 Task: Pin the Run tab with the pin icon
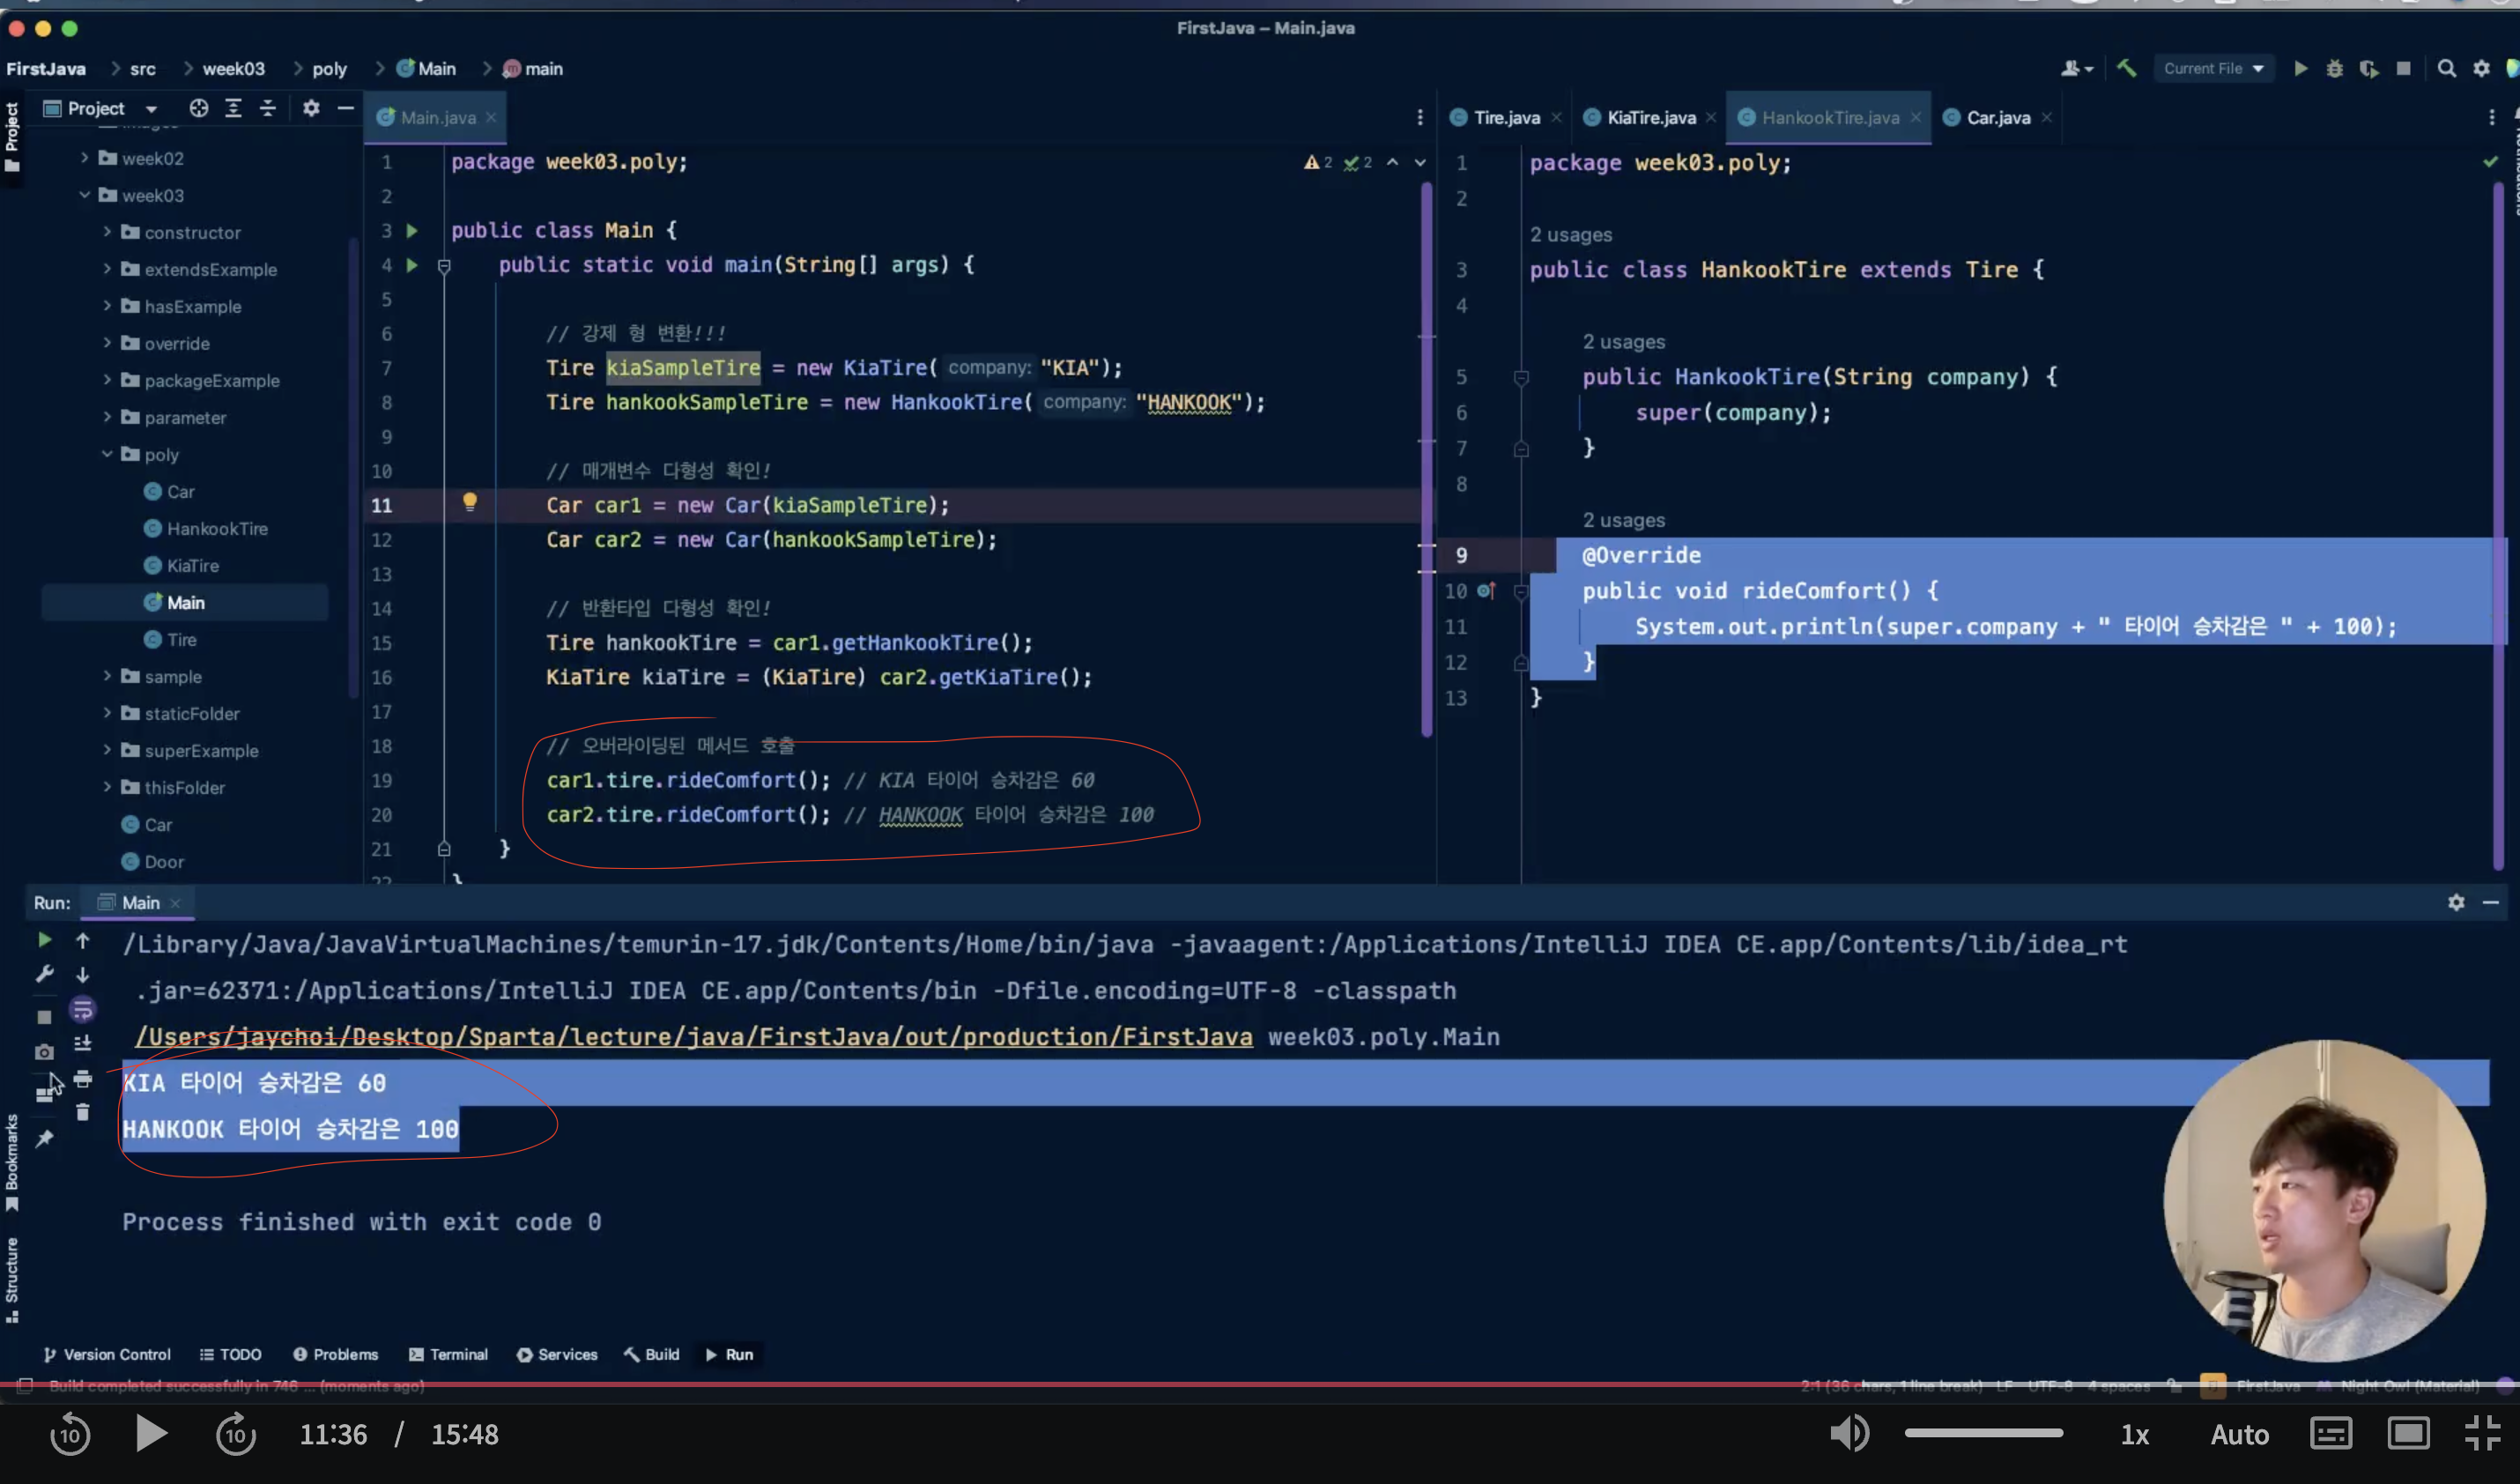pyautogui.click(x=44, y=1138)
